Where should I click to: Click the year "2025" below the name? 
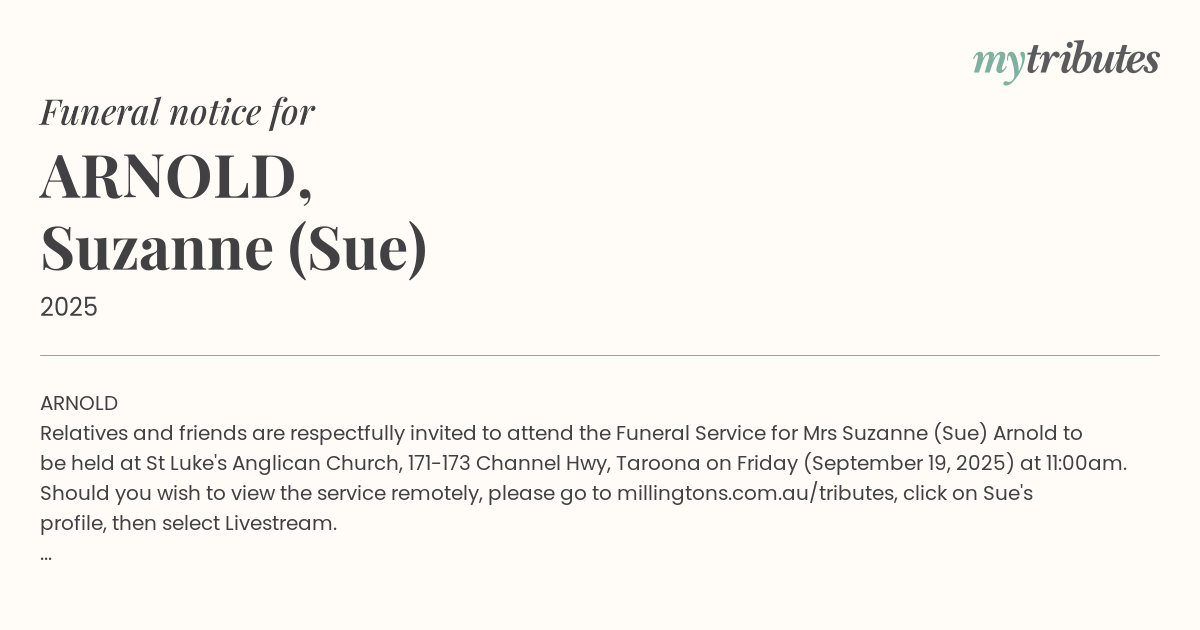coord(69,307)
